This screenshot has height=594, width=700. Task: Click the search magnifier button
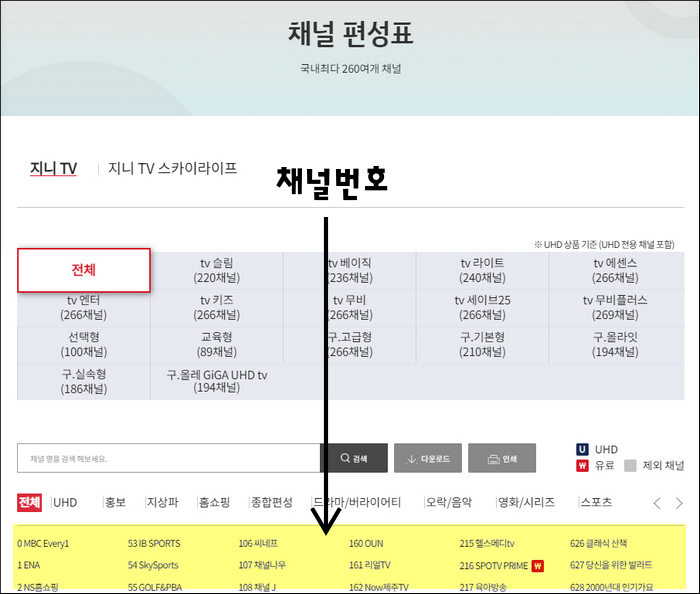353,459
